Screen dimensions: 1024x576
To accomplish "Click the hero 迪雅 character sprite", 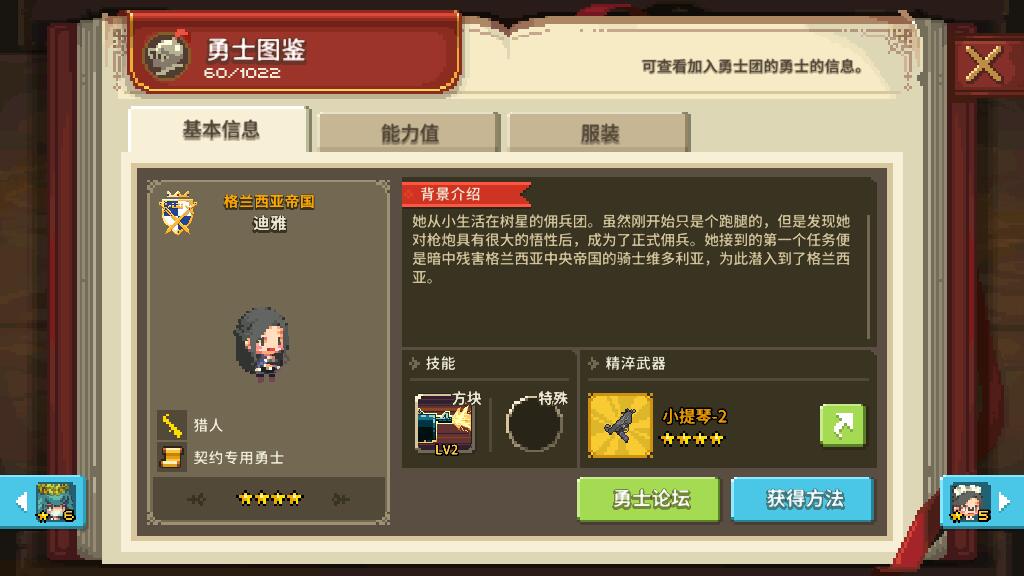I will coord(262,344).
